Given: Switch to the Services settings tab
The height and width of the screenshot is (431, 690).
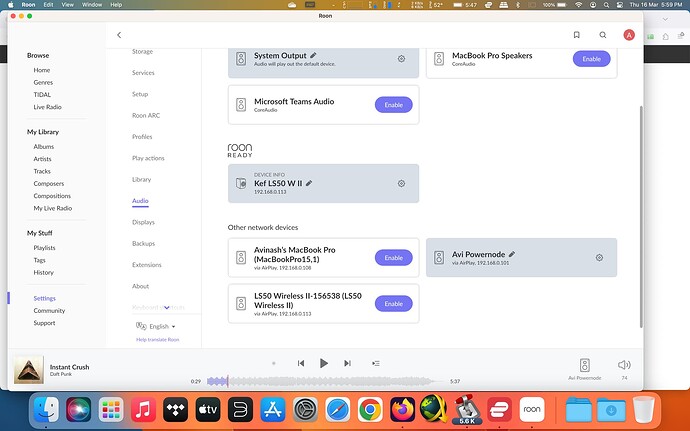Looking at the screenshot, I should (143, 73).
